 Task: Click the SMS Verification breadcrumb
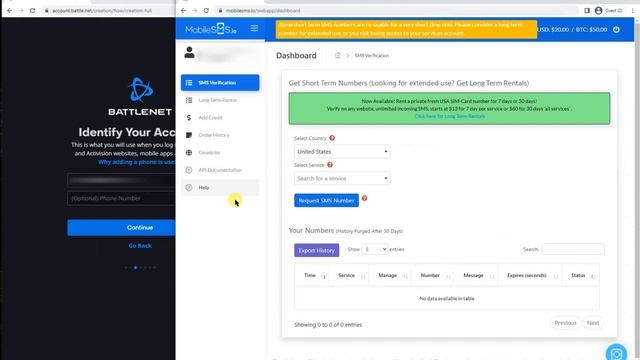click(371, 56)
